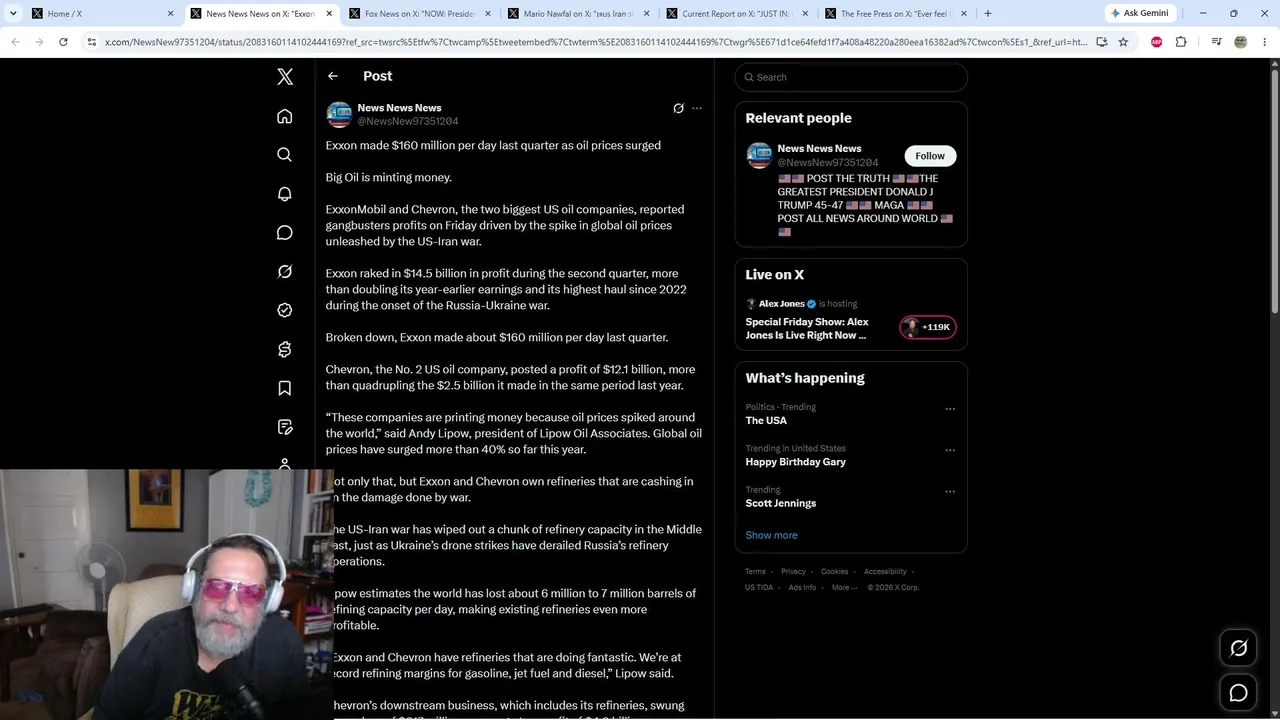Click the +119K listeners badge
Image resolution: width=1280 pixels, height=720 pixels.
927,327
